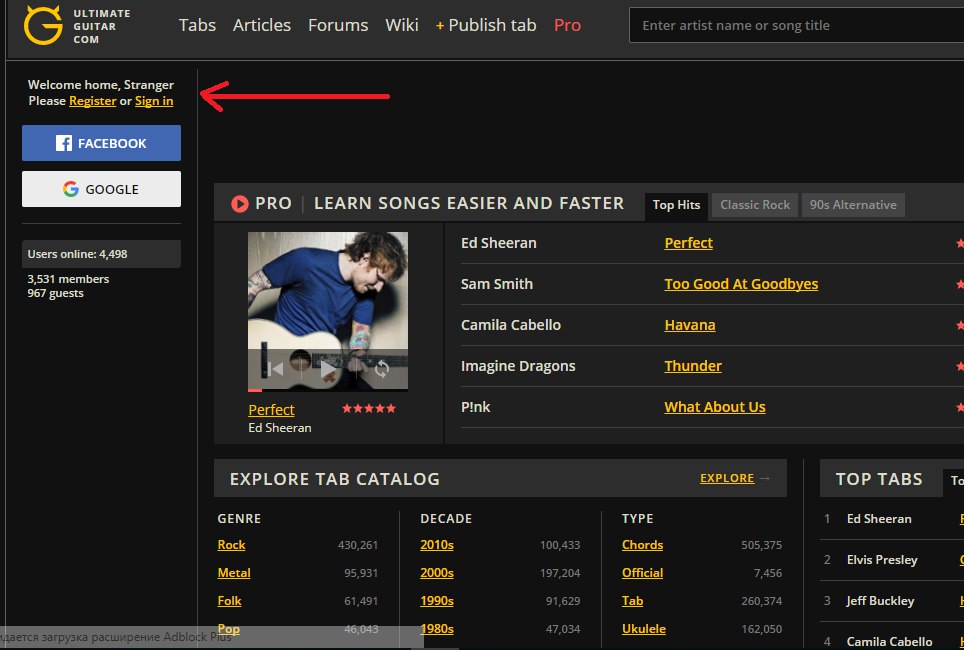Image resolution: width=964 pixels, height=650 pixels.
Task: Filter tabs by the 1980s decade
Action: (x=437, y=629)
